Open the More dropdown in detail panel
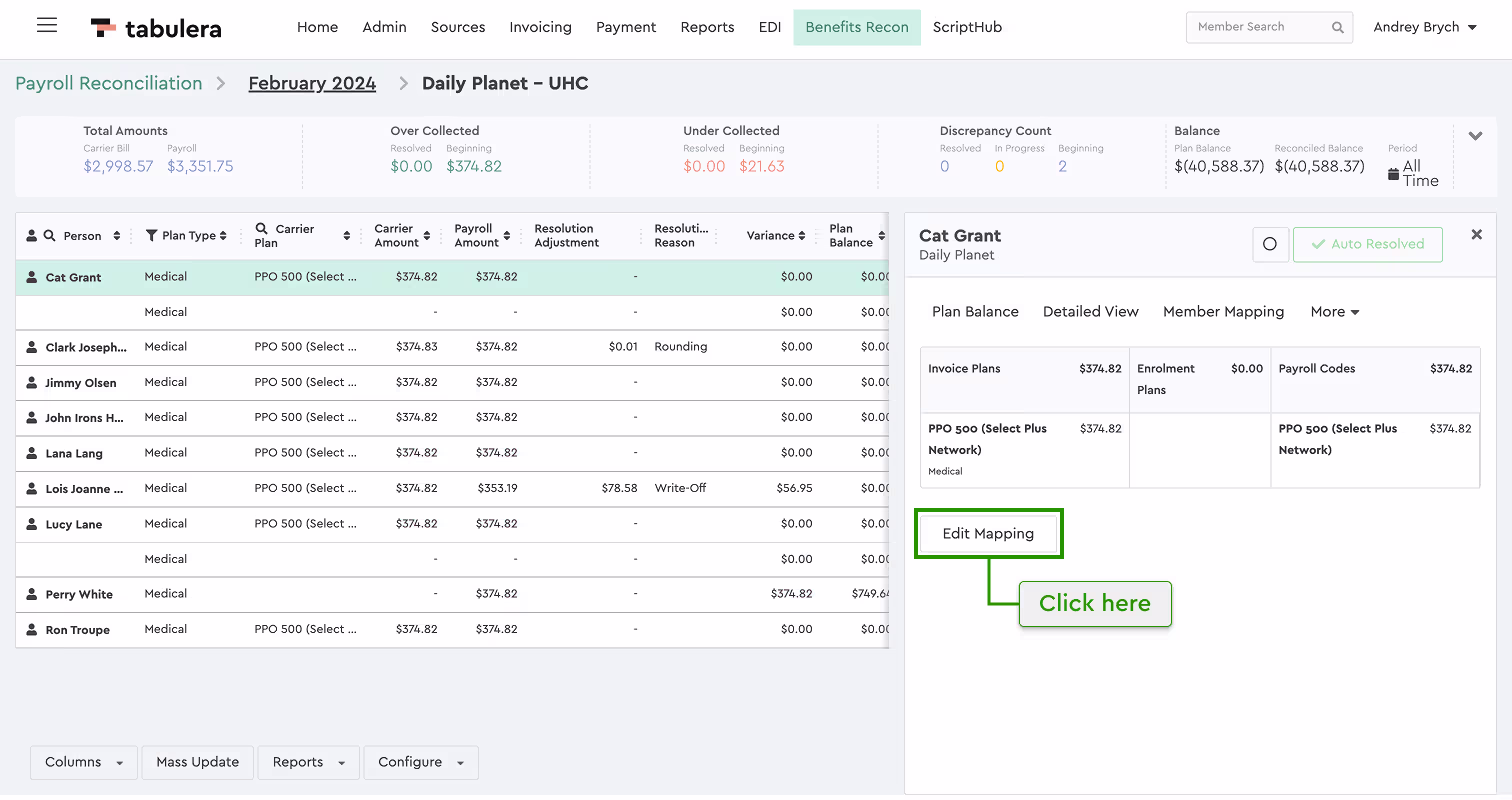Image resolution: width=1512 pixels, height=800 pixels. 1335,312
